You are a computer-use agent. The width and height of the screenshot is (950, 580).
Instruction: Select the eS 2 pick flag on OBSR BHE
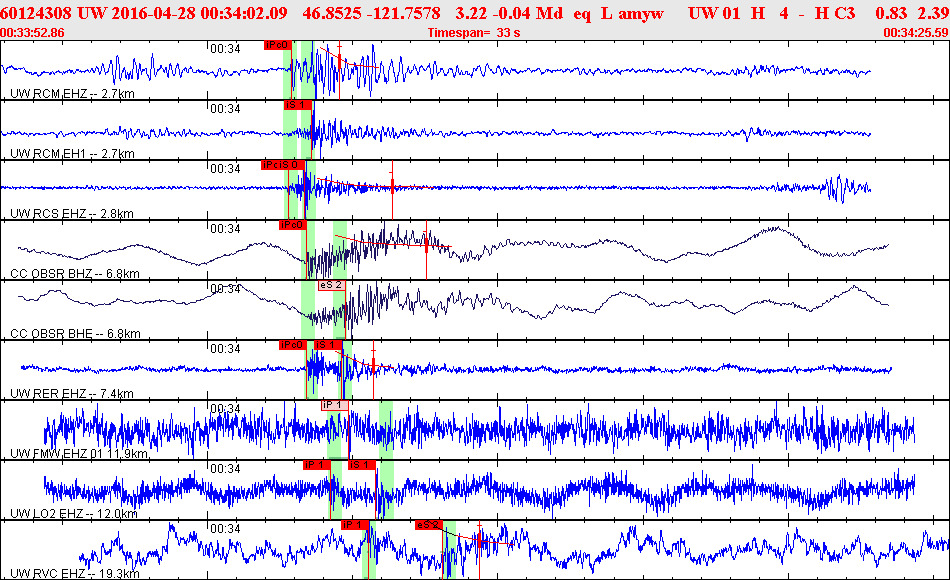click(331, 285)
